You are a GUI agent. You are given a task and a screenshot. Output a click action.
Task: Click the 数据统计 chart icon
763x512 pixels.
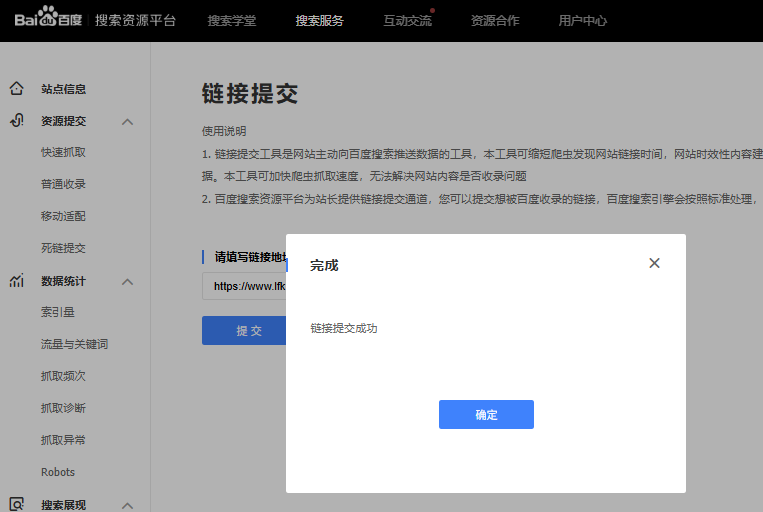pyautogui.click(x=17, y=281)
